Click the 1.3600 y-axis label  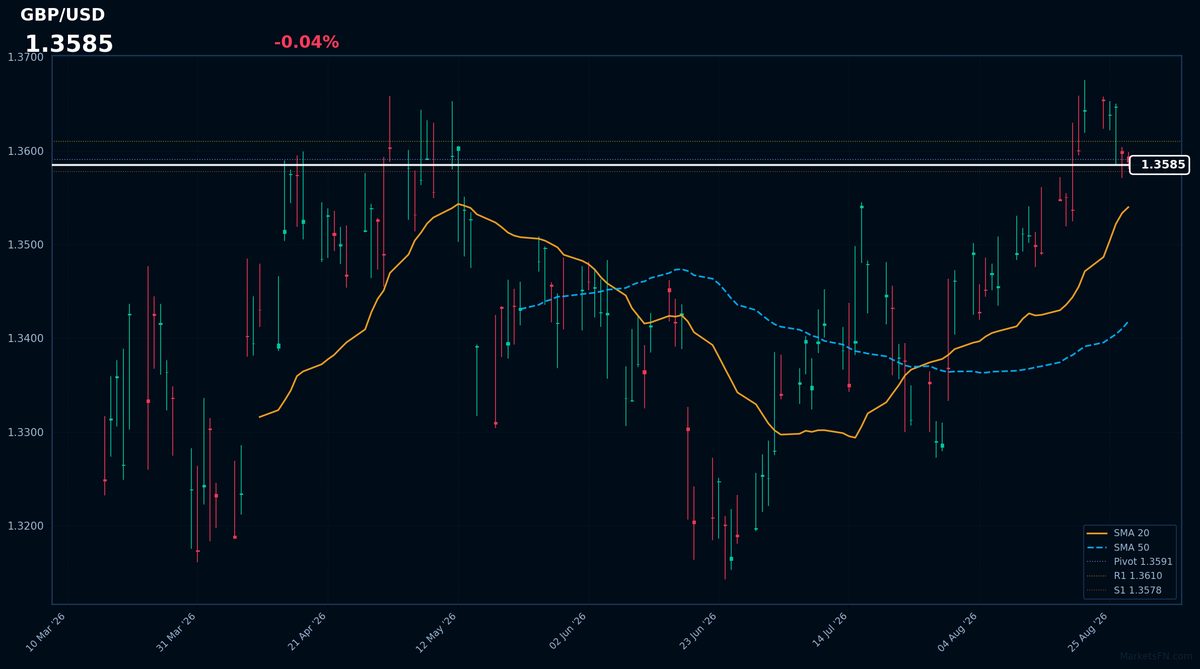[25, 151]
